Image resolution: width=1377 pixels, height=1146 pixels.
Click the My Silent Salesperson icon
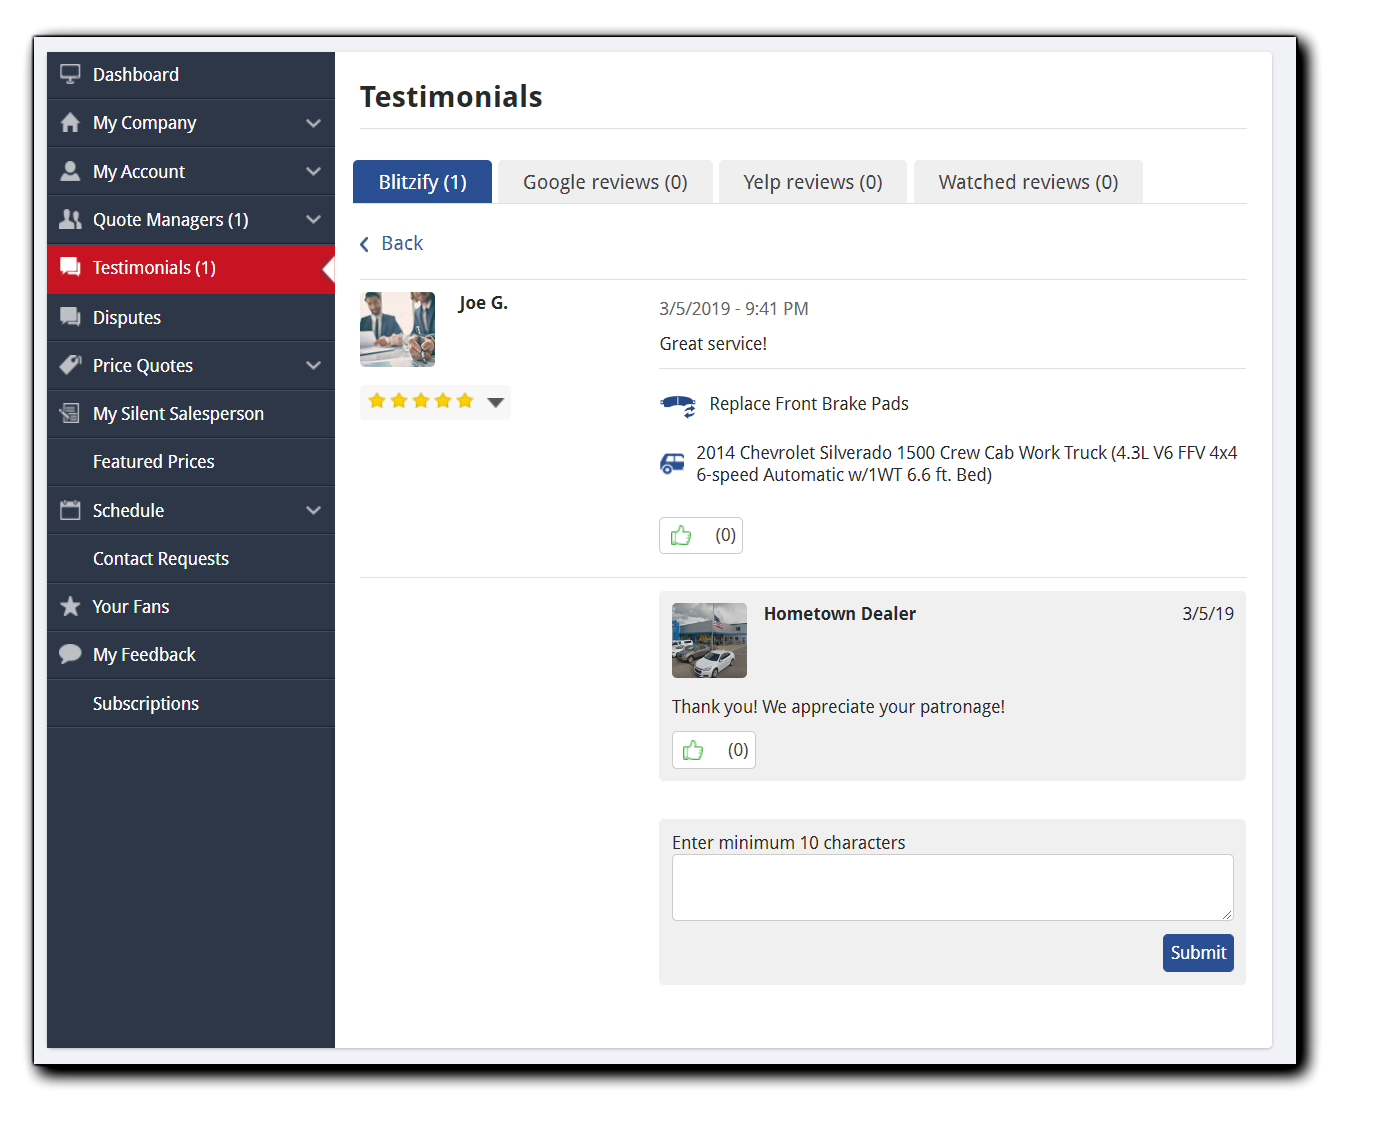tap(70, 413)
